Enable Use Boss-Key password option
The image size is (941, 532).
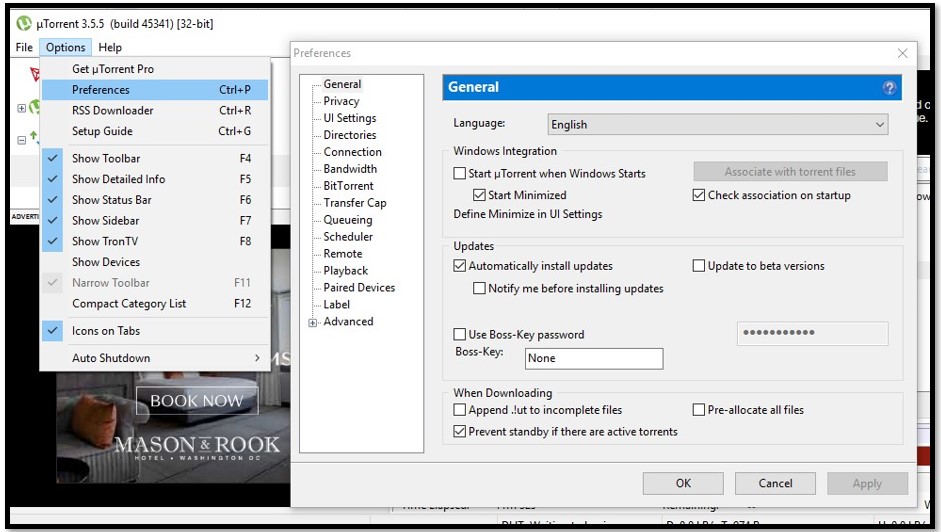(460, 334)
